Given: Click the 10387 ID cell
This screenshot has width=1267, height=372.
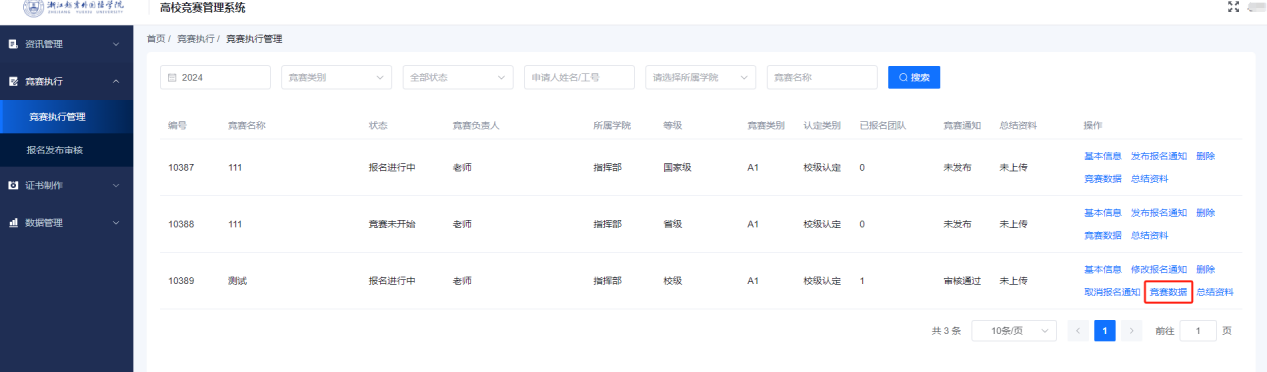Looking at the screenshot, I should coord(181,167).
